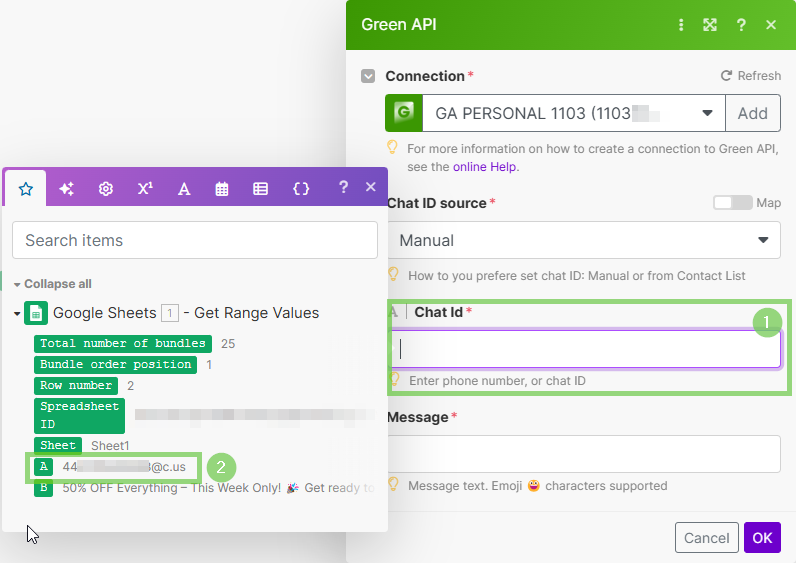The width and height of the screenshot is (796, 563).
Task: Toggle the Map switch for Chat ID source
Action: pos(732,203)
